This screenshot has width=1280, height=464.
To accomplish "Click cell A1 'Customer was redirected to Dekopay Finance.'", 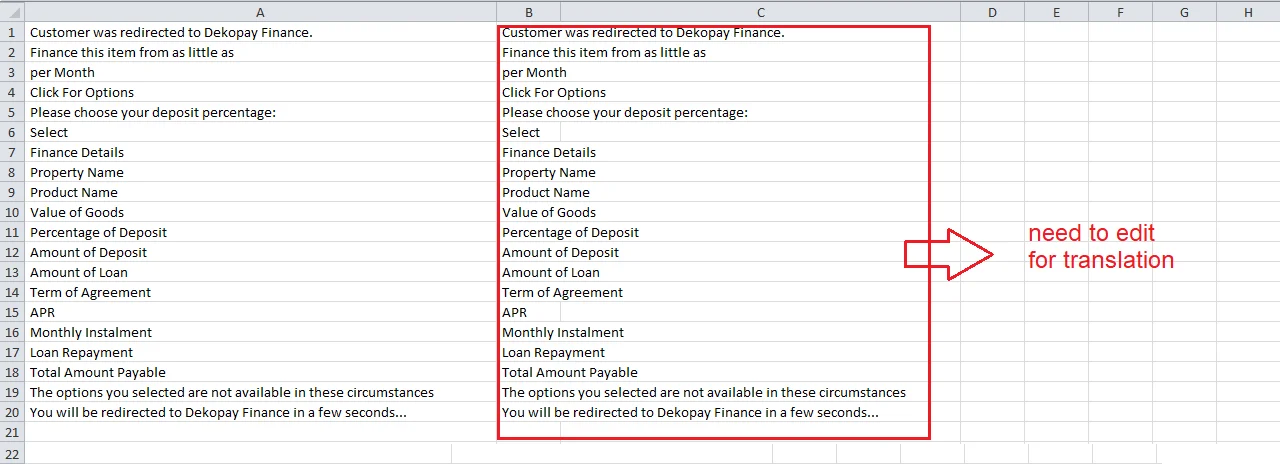I will [171, 32].
